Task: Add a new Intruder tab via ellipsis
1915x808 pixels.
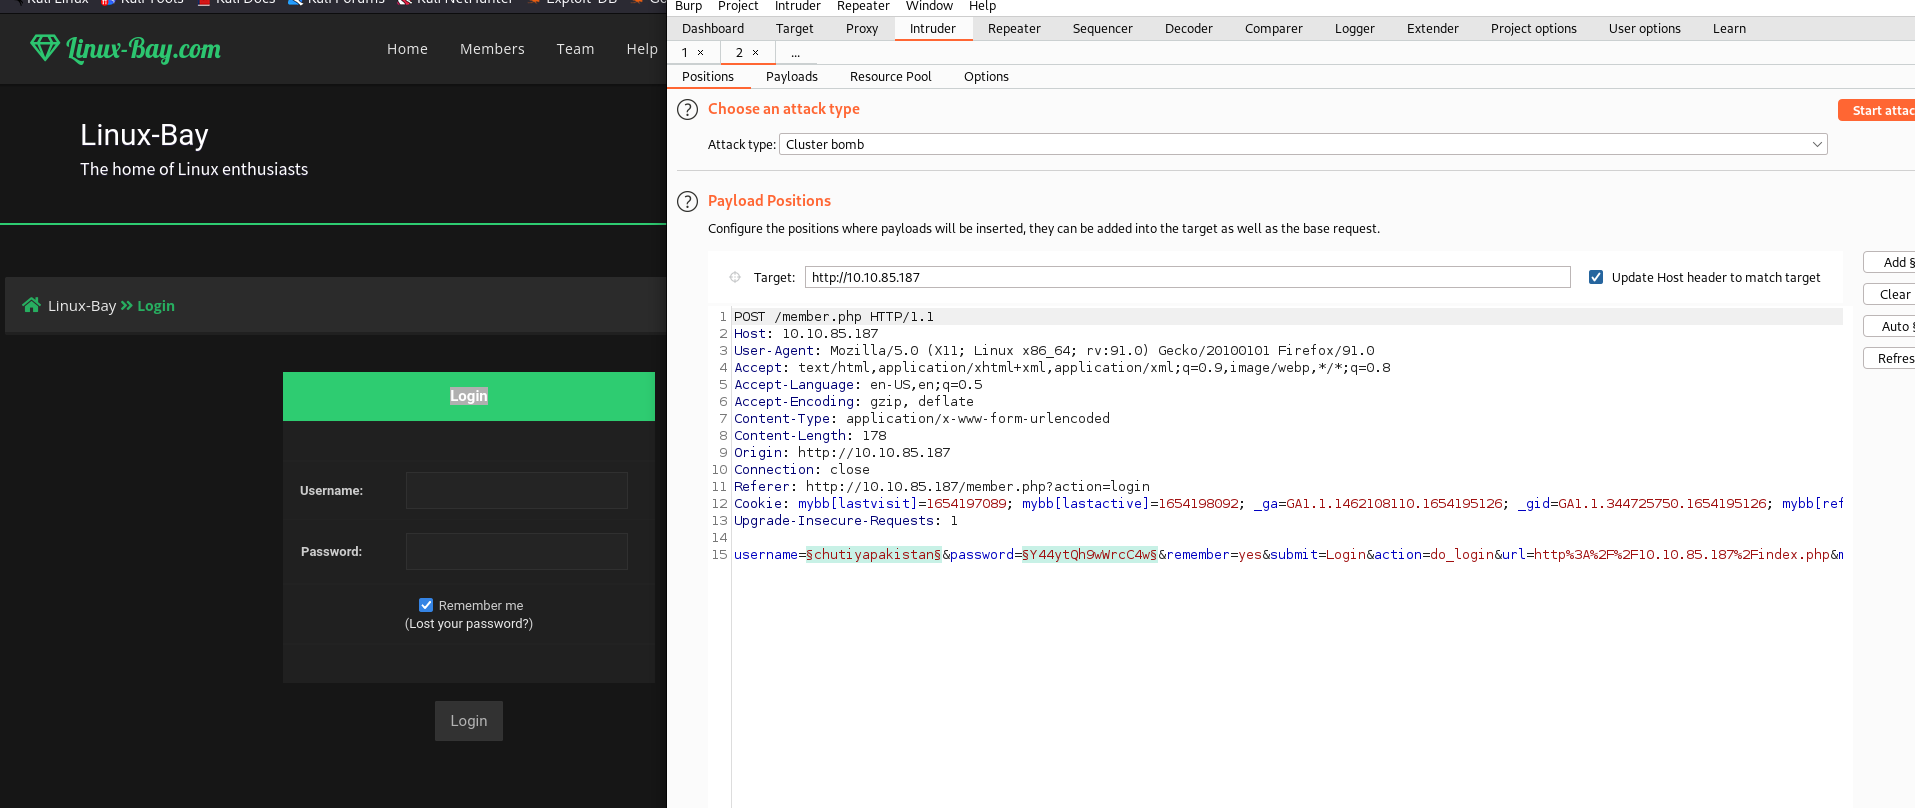Action: pos(795,53)
